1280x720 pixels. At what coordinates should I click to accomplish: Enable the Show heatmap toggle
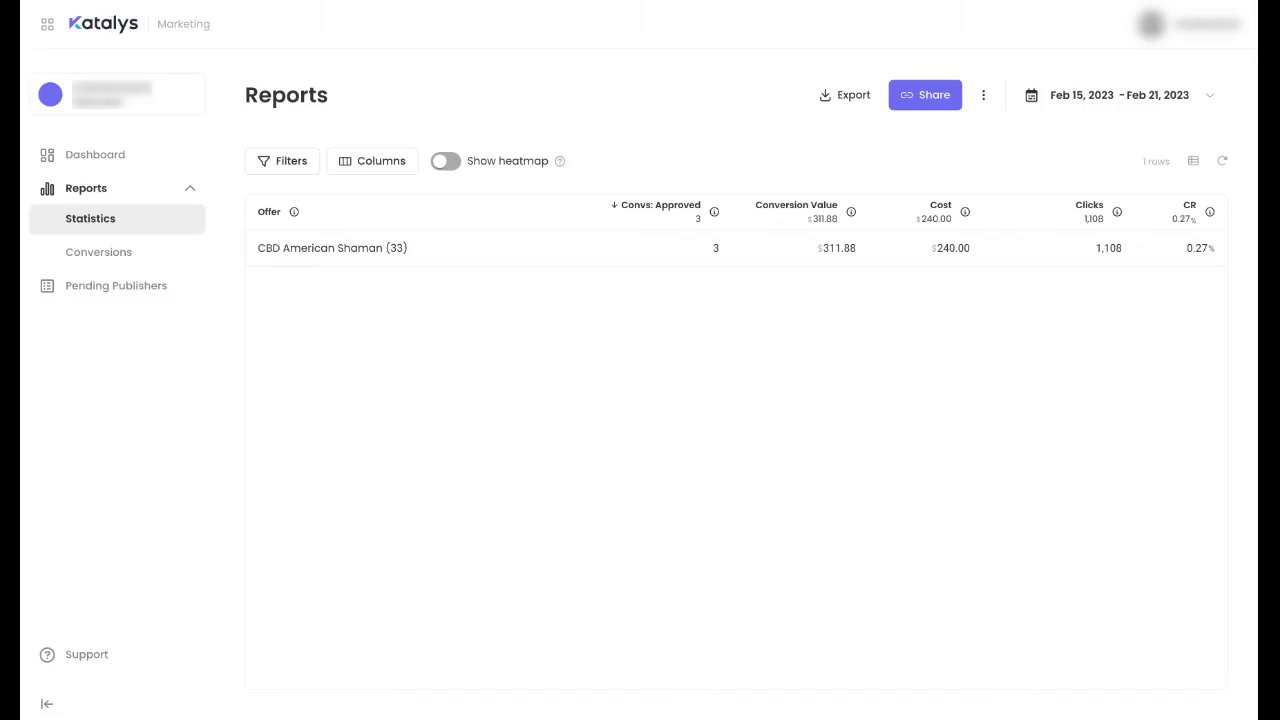(x=446, y=161)
